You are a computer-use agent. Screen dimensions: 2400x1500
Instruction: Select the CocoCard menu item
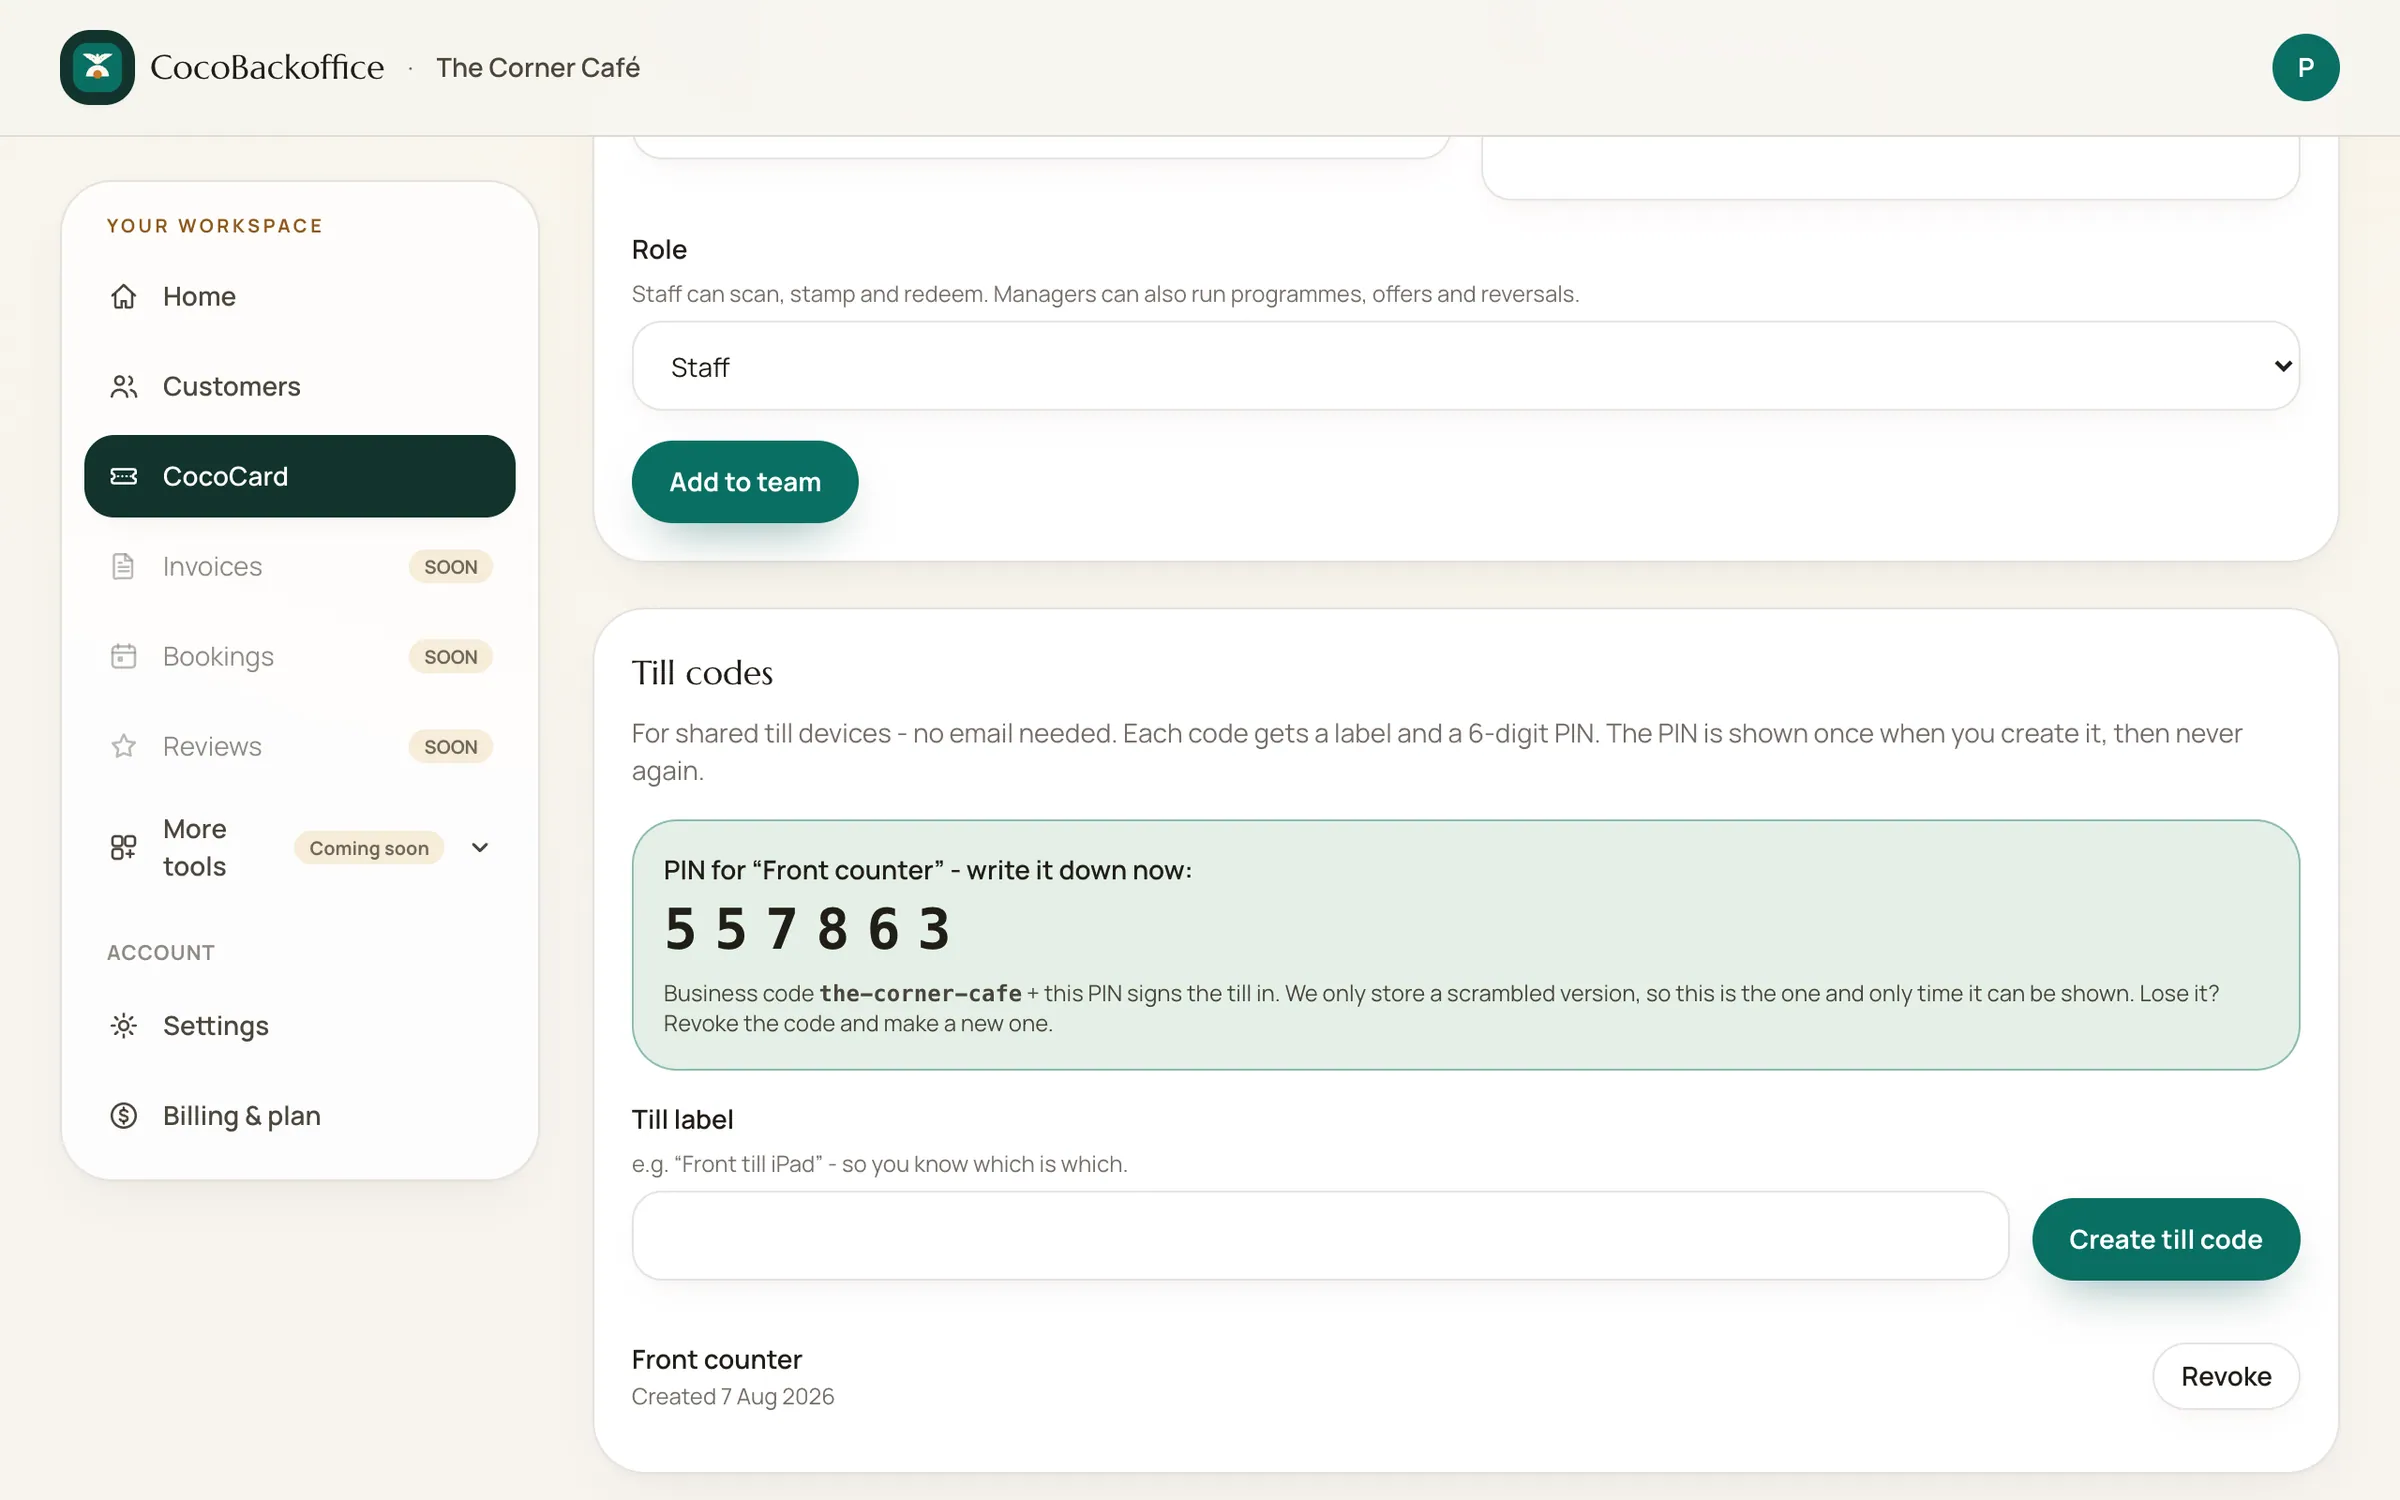[x=300, y=476]
